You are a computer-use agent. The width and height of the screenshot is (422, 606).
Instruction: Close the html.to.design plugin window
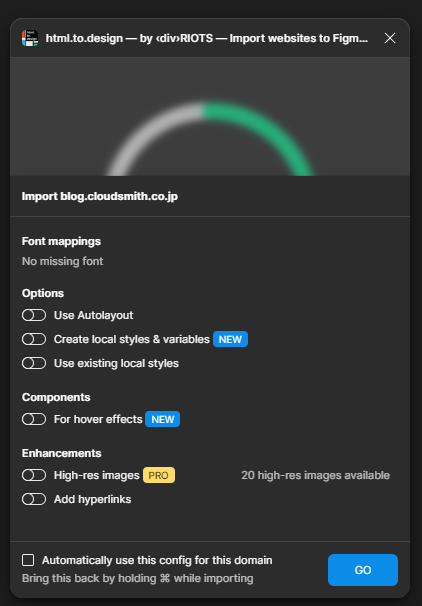pyautogui.click(x=390, y=38)
